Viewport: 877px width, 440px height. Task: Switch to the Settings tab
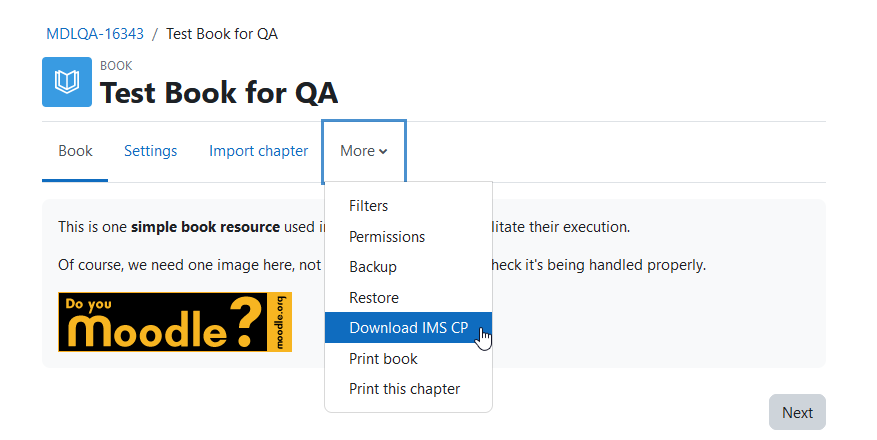[x=150, y=152]
